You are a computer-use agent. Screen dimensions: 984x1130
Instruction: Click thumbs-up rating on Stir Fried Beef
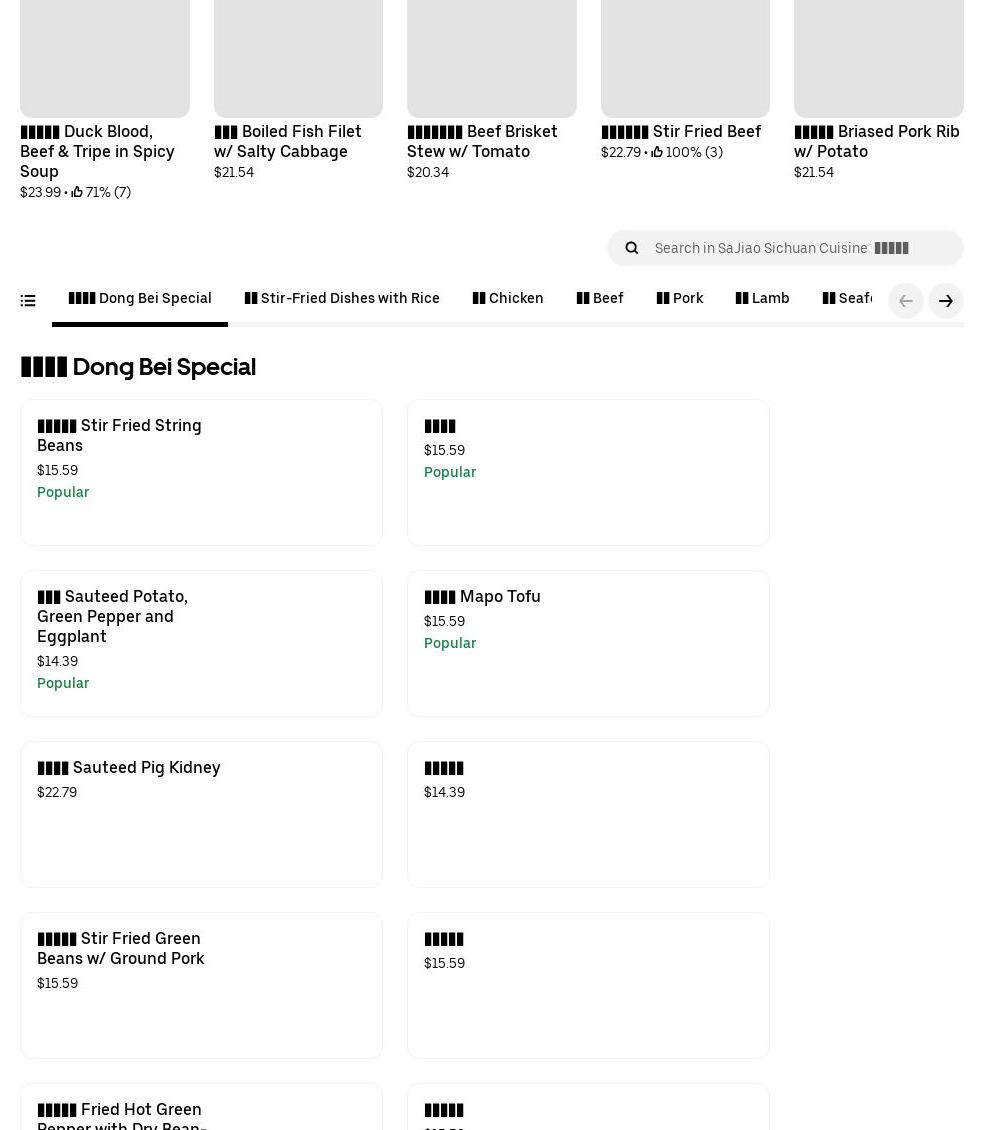click(x=657, y=152)
